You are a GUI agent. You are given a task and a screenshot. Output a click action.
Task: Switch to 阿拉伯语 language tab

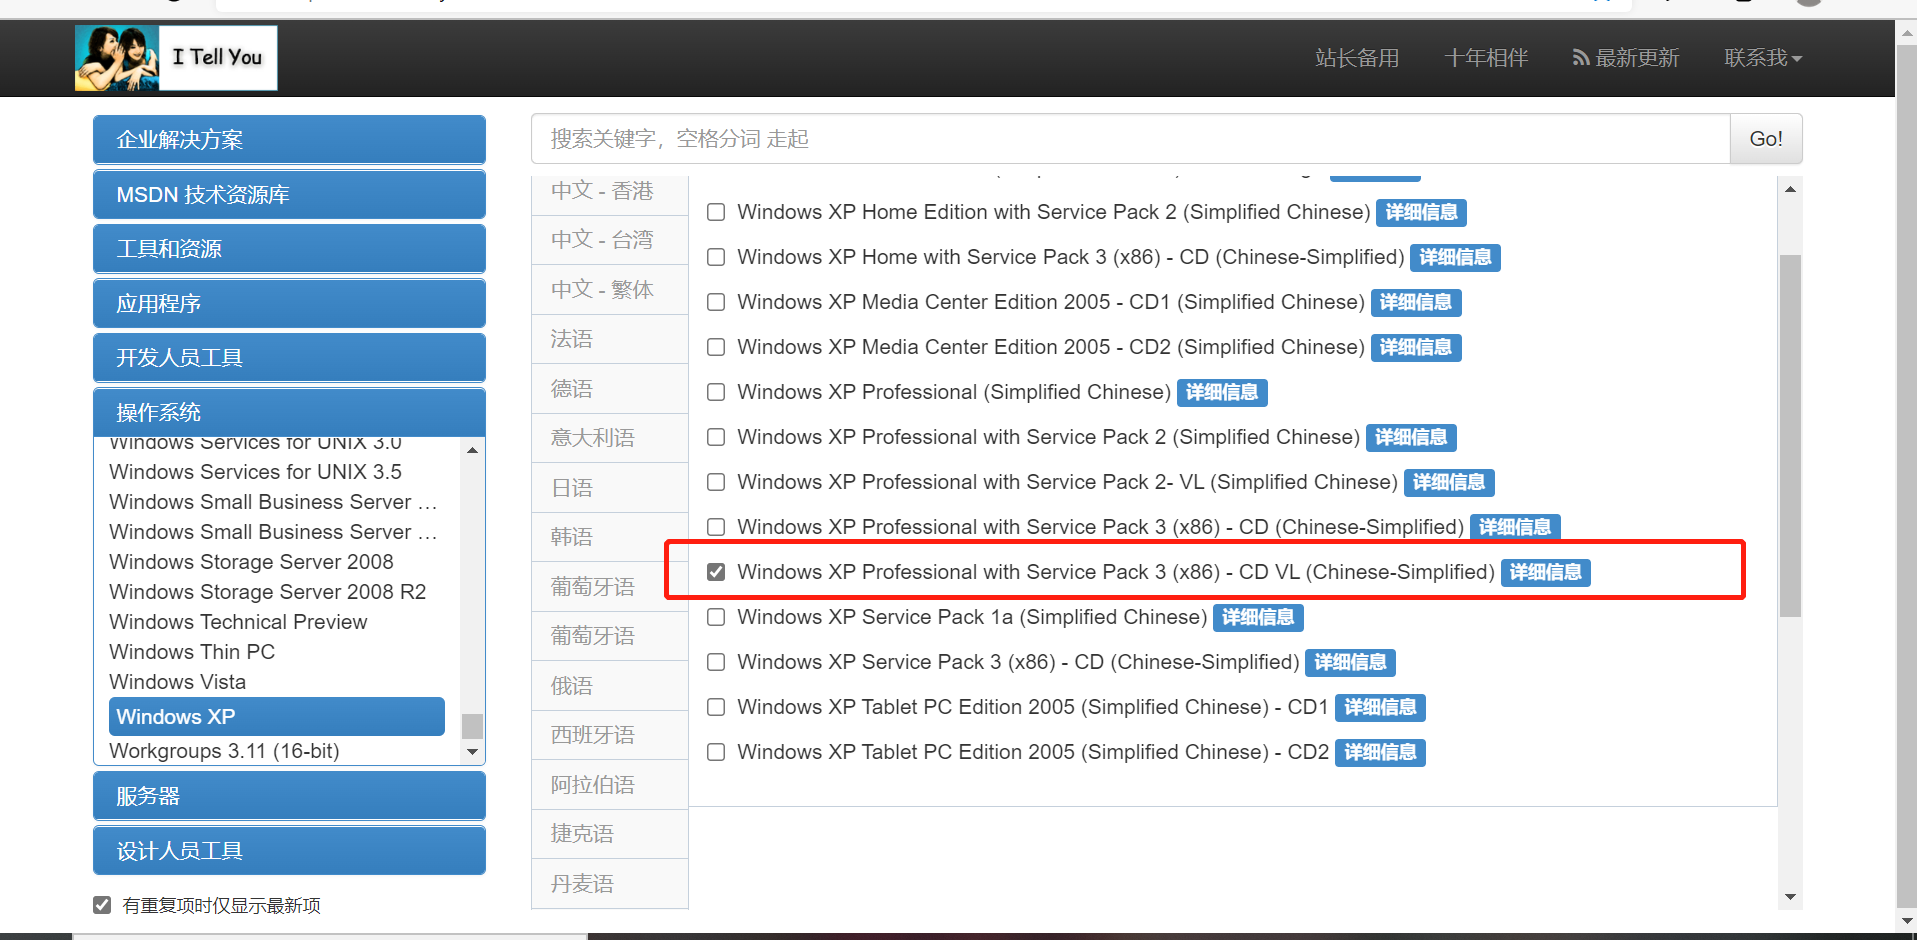tap(610, 785)
